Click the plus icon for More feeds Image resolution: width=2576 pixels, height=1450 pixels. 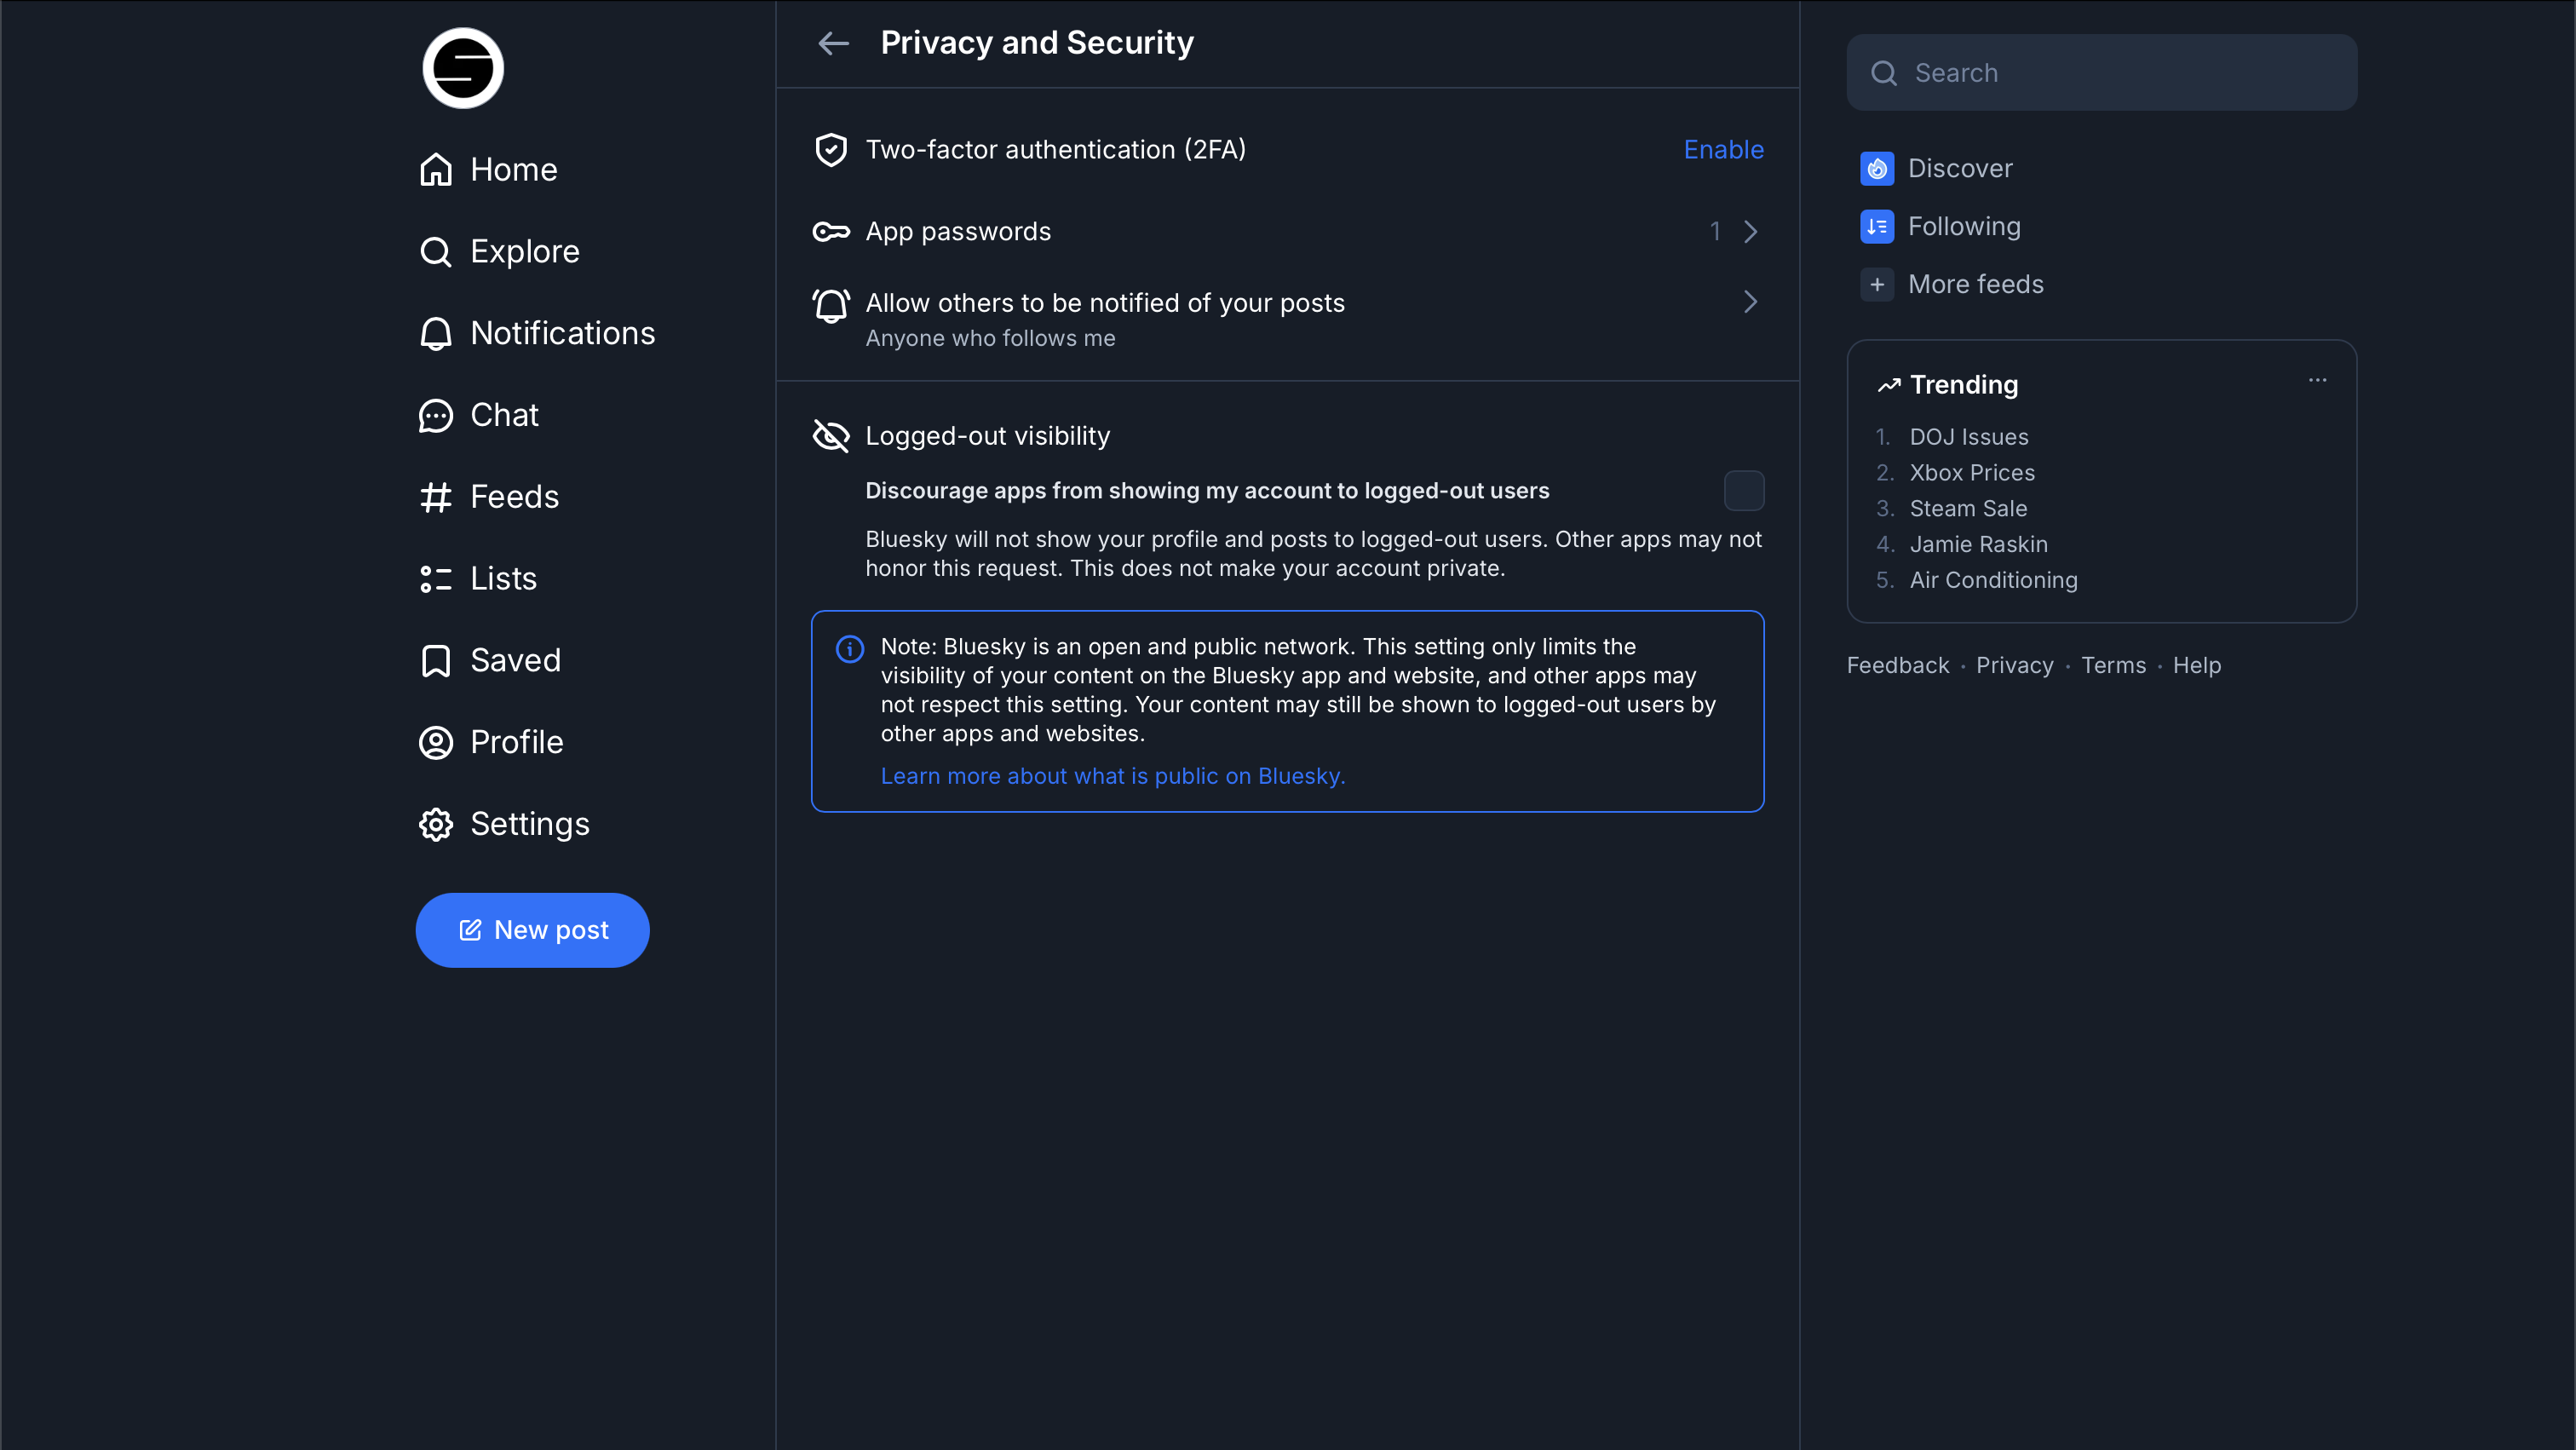point(1877,285)
